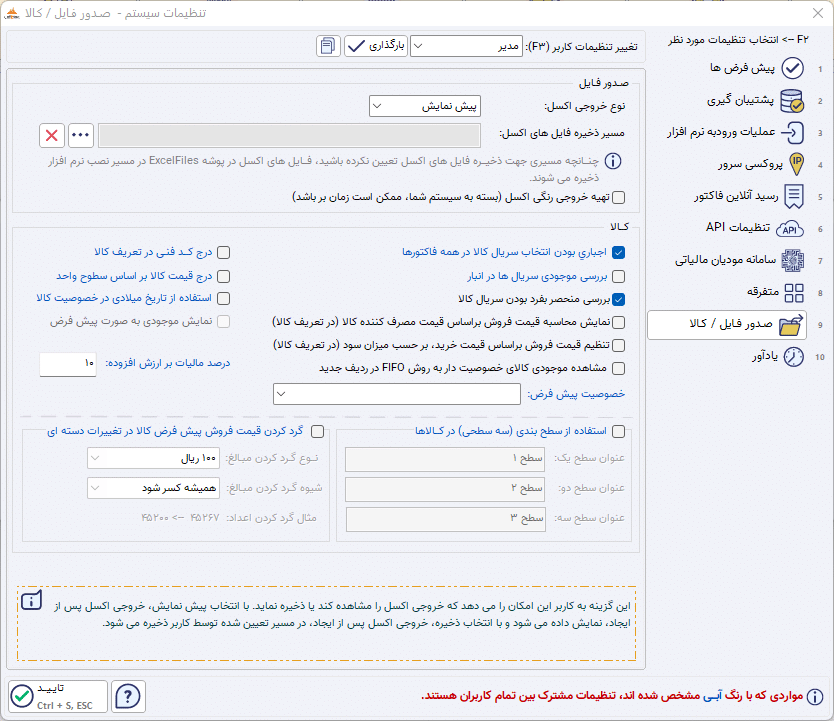
Task: Click the info icon in the bottom status note
Action: point(815,697)
